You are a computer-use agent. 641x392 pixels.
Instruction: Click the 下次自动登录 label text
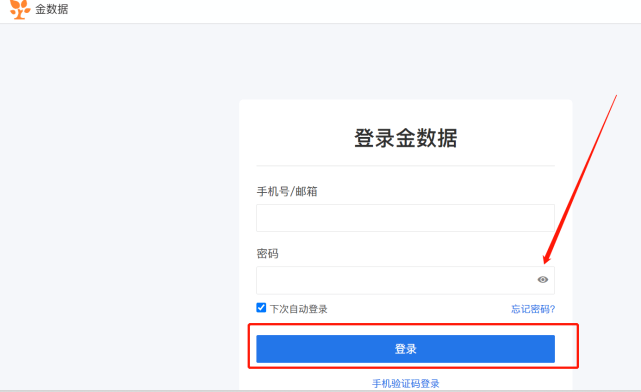(x=298, y=309)
